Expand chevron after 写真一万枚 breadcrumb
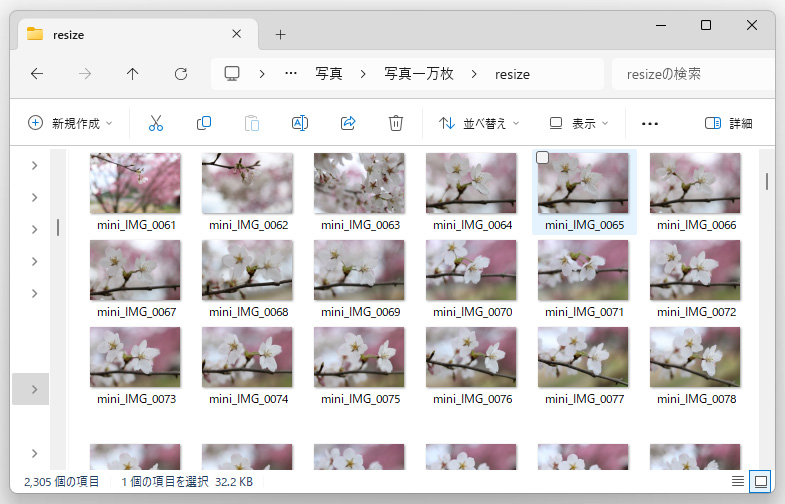This screenshot has height=504, width=785. (x=474, y=74)
